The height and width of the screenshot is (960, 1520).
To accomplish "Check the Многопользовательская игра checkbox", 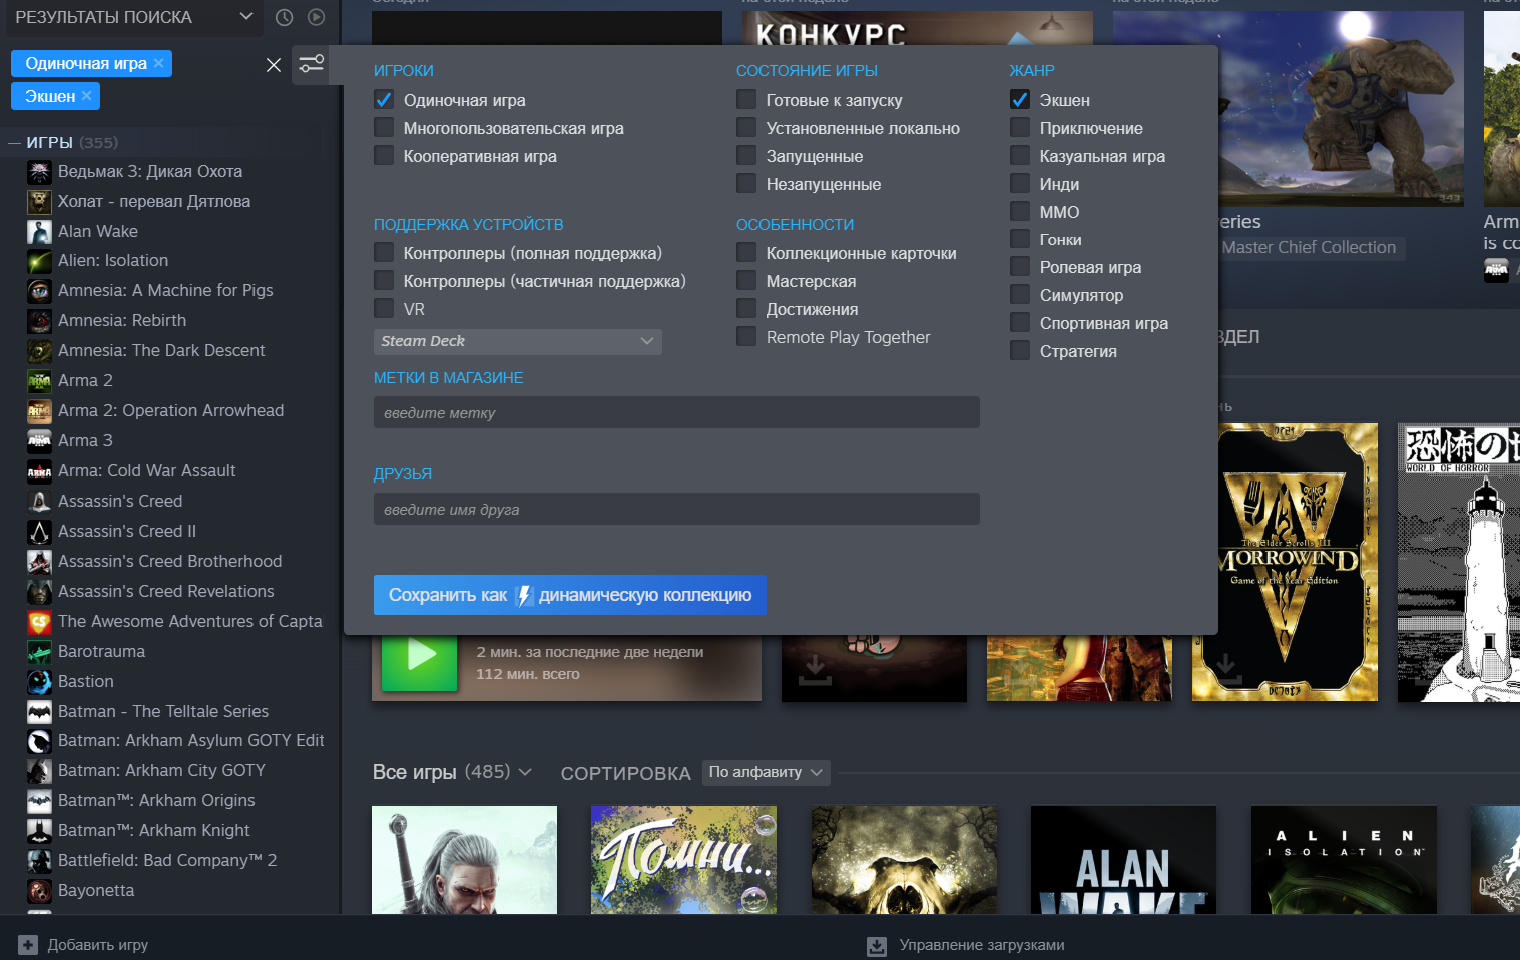I will point(384,127).
